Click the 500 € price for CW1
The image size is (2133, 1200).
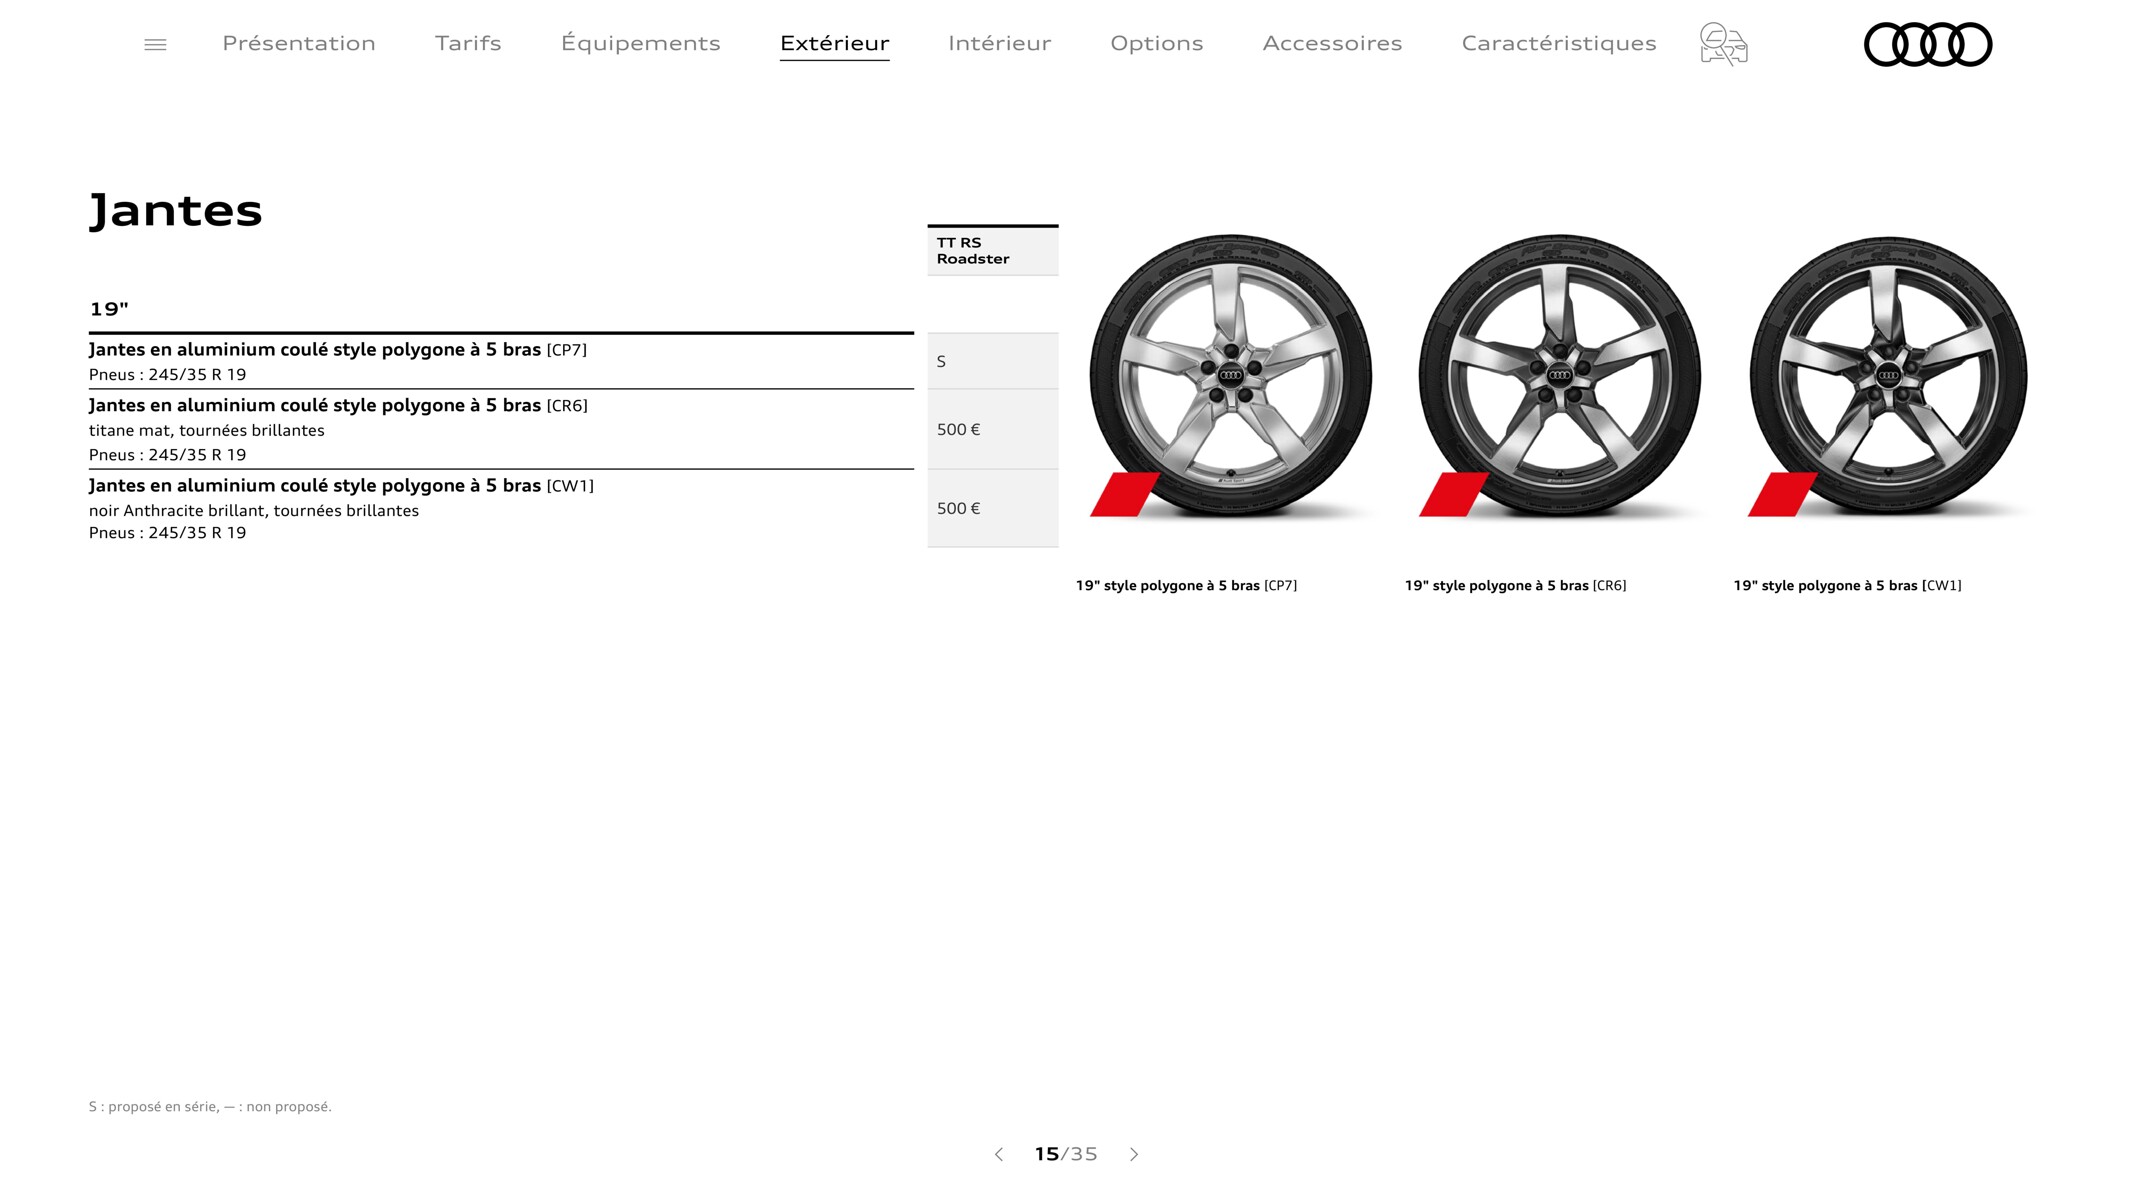point(993,508)
